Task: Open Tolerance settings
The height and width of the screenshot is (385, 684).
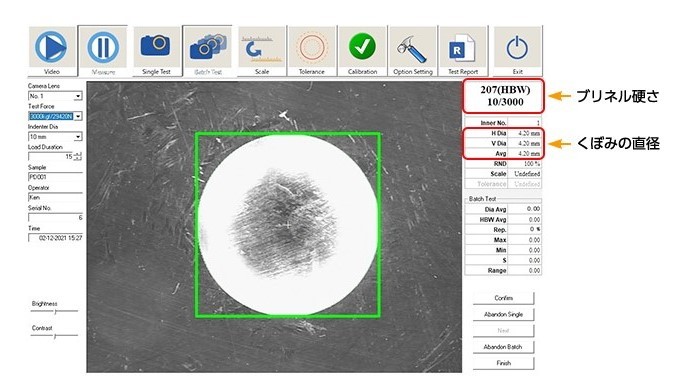Action: 311,51
